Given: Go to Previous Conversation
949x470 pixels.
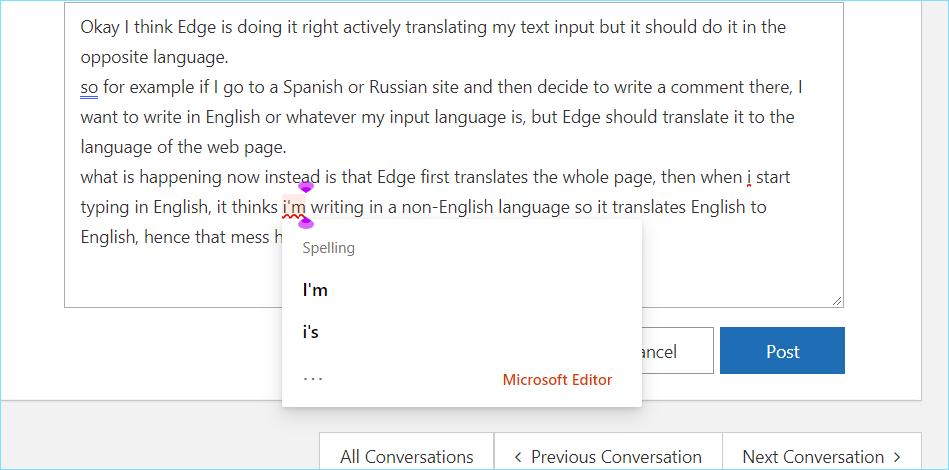Looking at the screenshot, I should [616, 457].
